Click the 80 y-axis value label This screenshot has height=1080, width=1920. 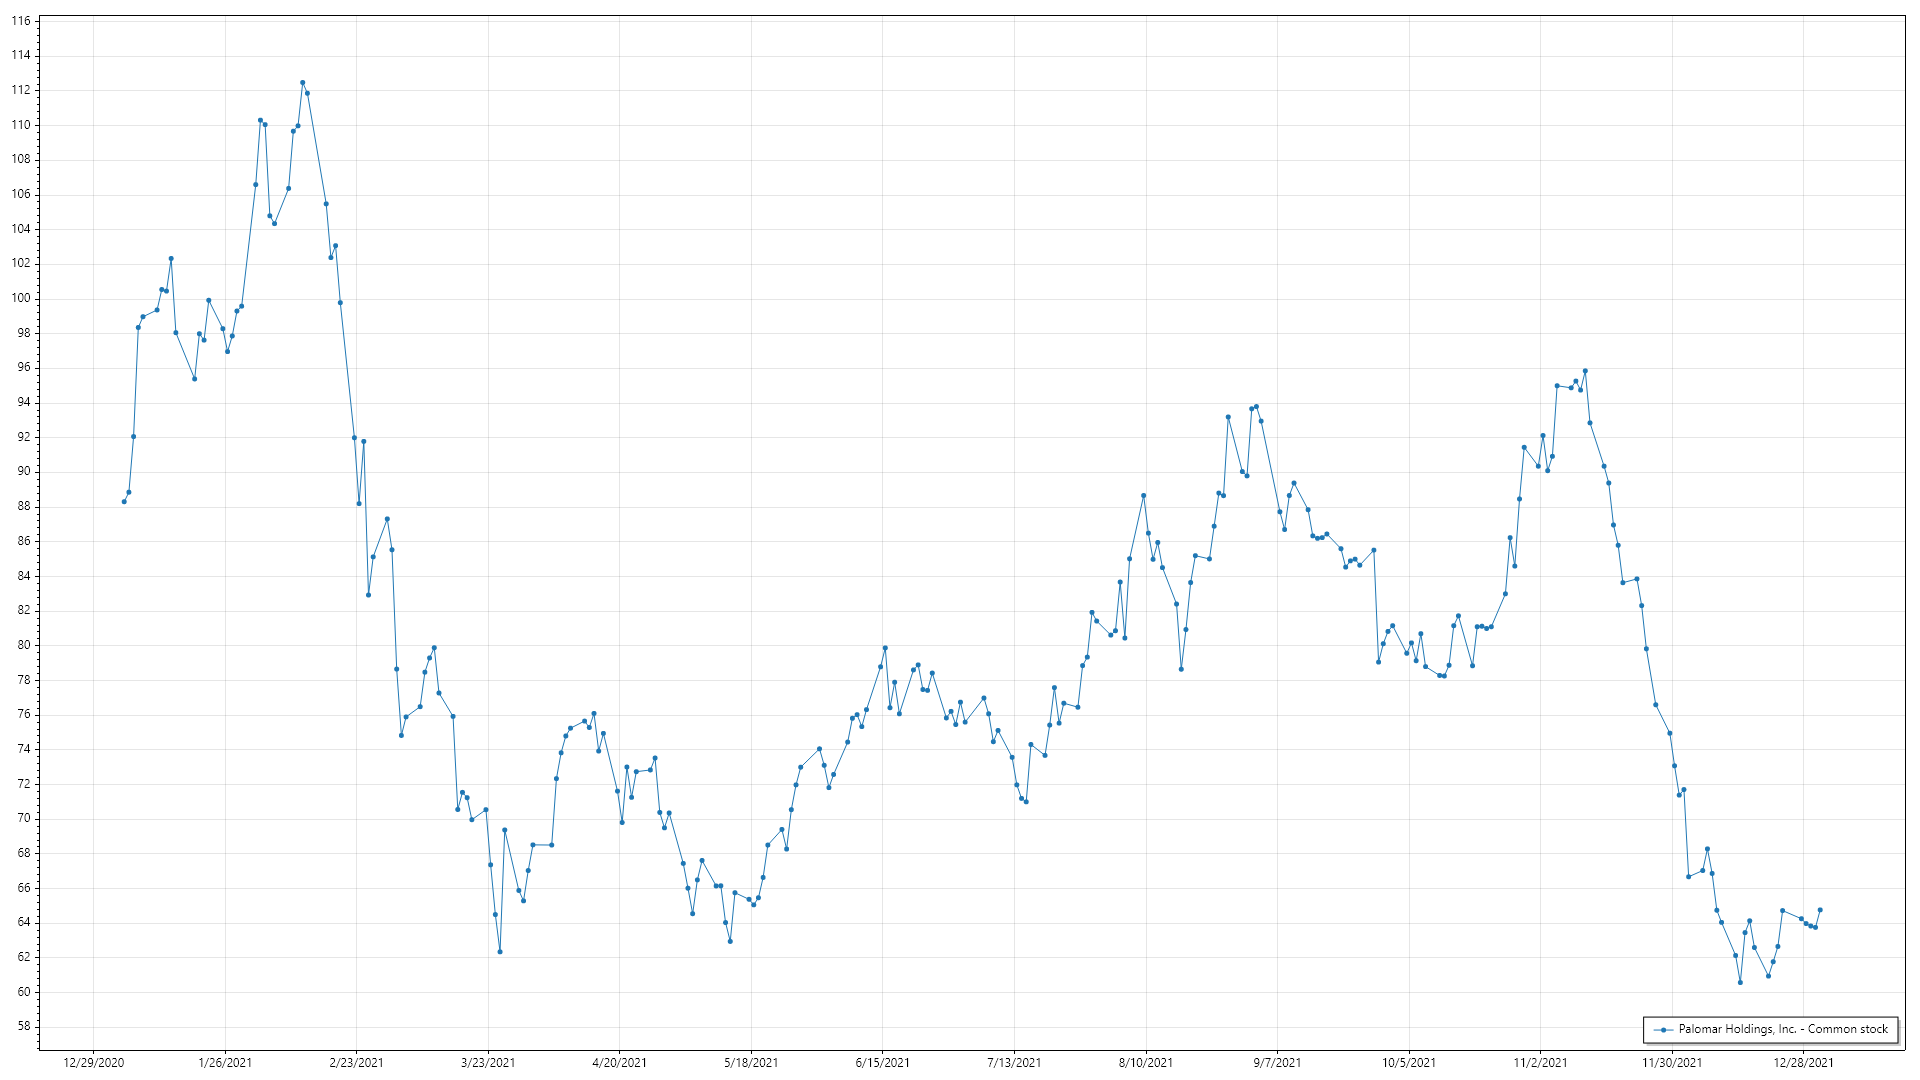tap(24, 645)
